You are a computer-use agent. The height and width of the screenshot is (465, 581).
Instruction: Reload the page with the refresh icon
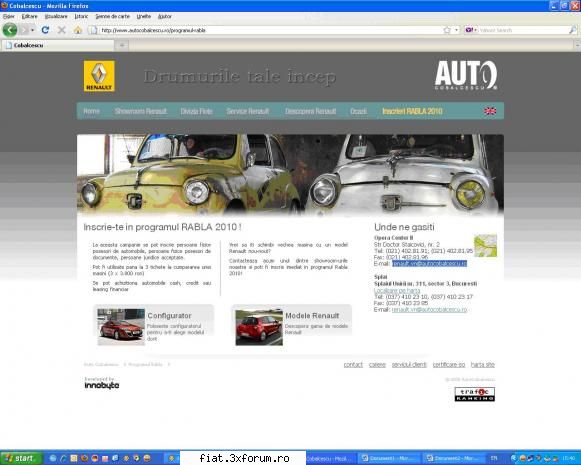pos(45,30)
